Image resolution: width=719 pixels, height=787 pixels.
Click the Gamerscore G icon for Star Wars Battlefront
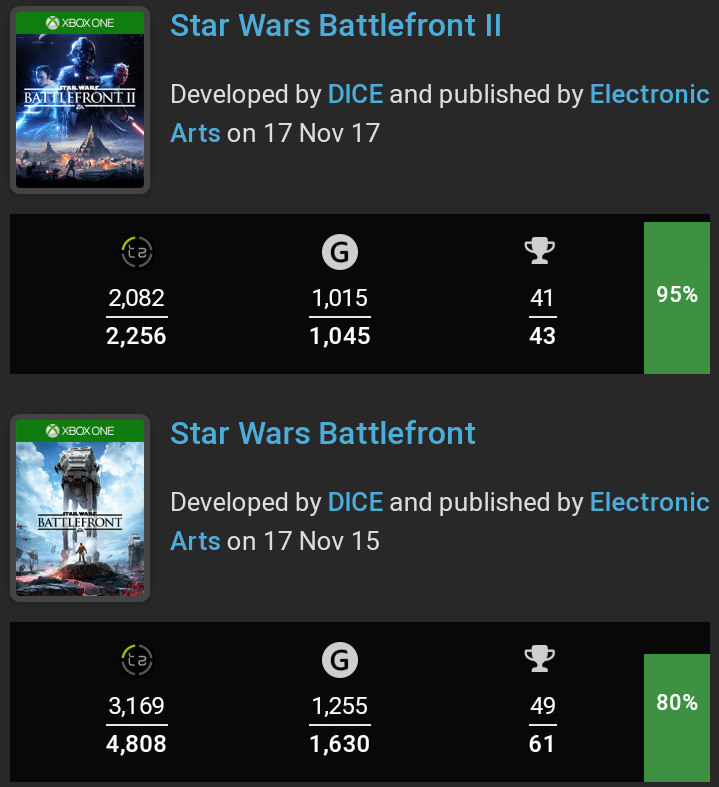pos(340,661)
